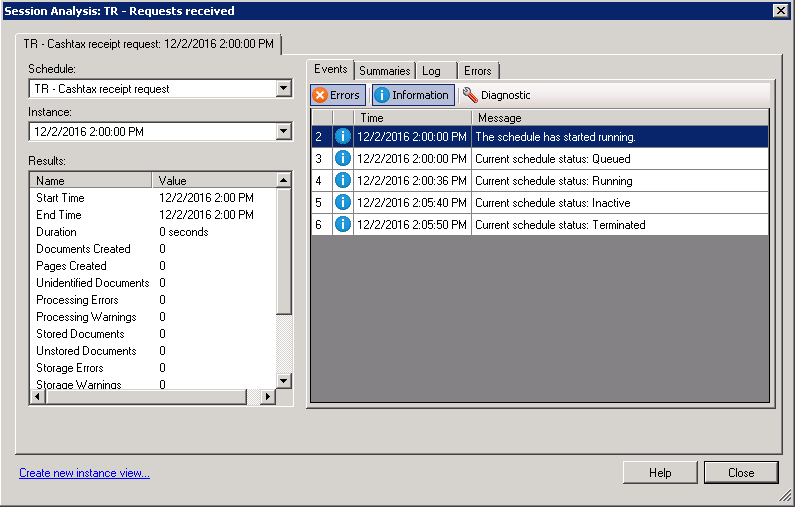Viewport: 798px width, 510px height.
Task: Sort Results by Value column header
Action: (214, 181)
